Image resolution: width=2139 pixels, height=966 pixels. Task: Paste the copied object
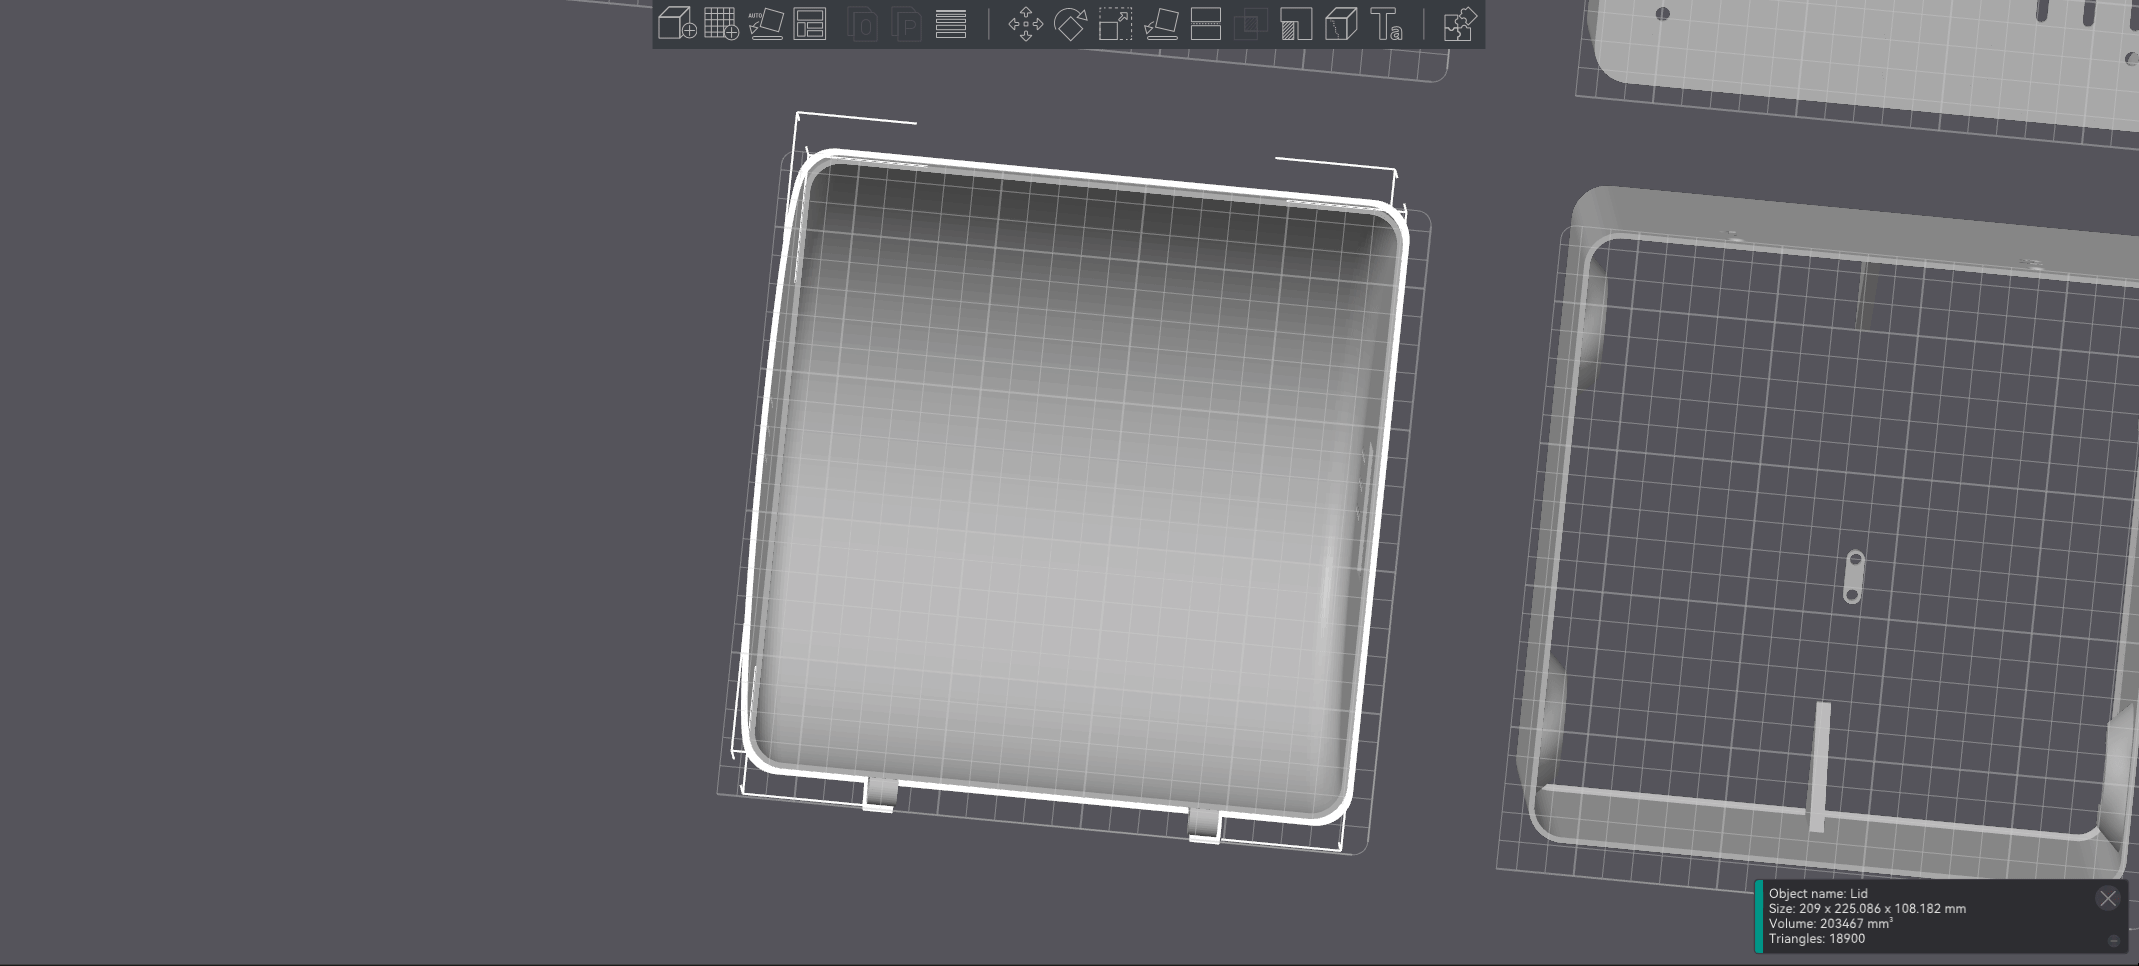pos(906,25)
